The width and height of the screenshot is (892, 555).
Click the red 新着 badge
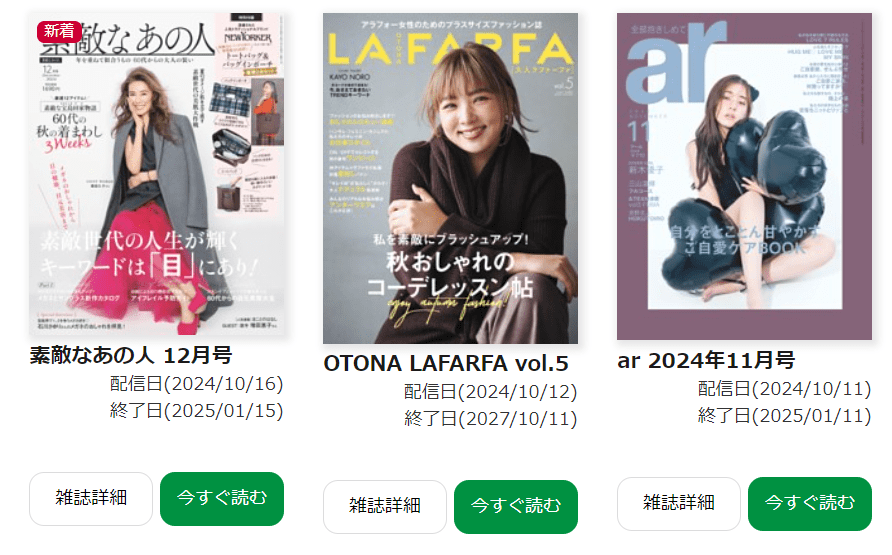[59, 31]
